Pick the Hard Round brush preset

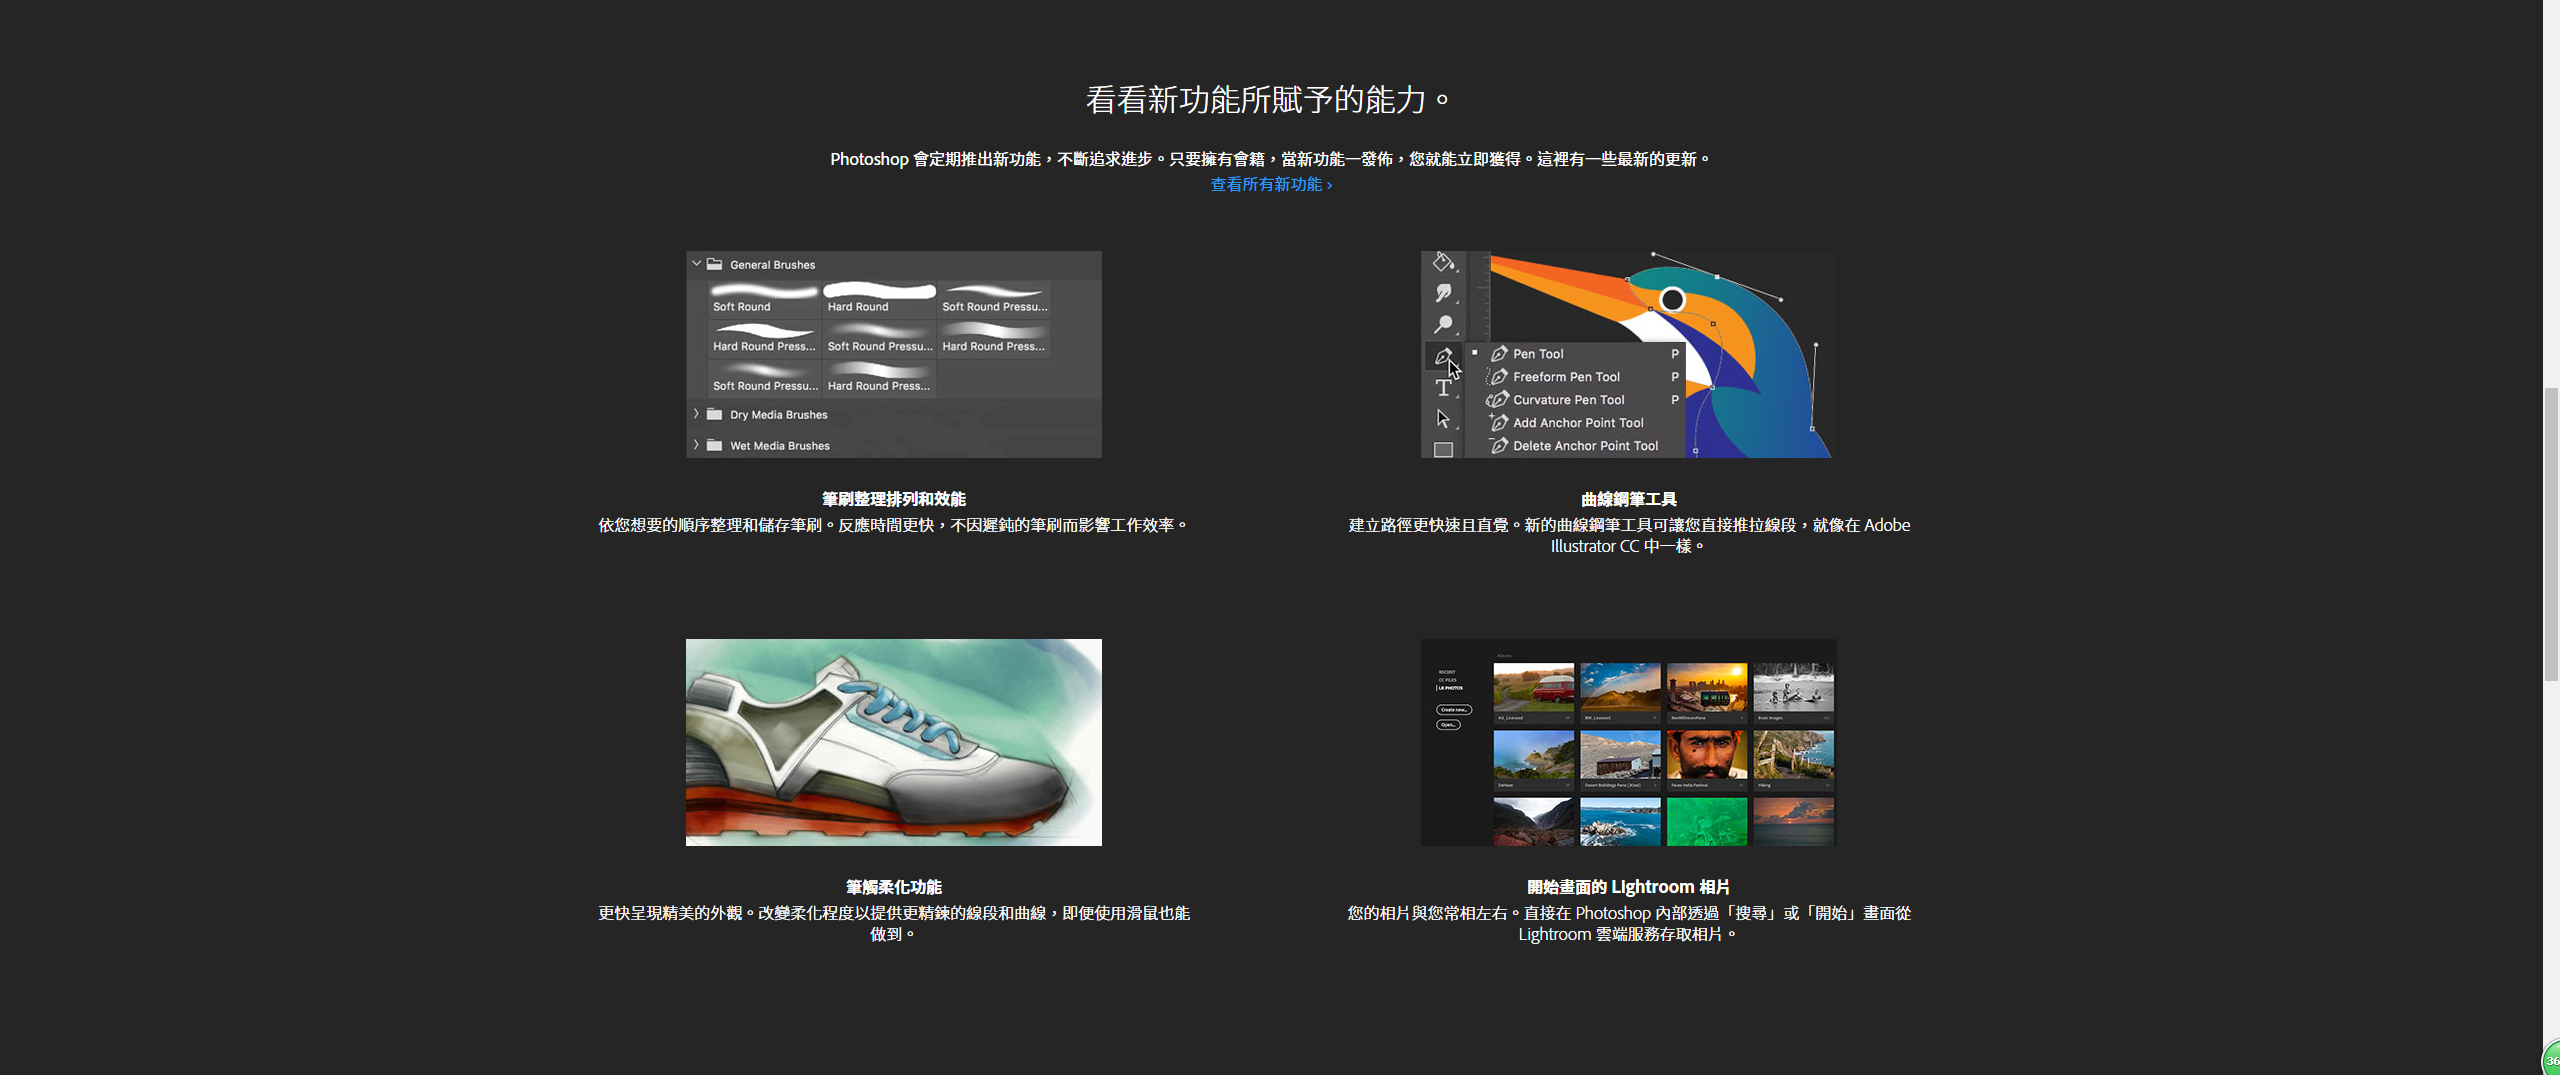878,297
